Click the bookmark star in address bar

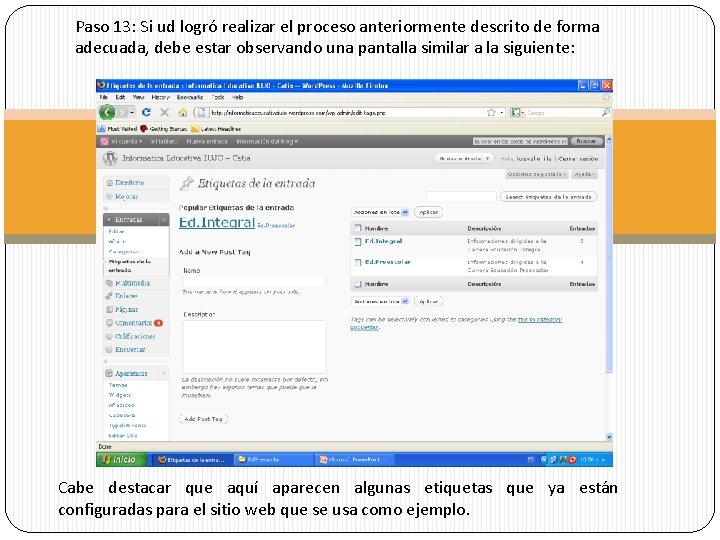click(x=491, y=112)
